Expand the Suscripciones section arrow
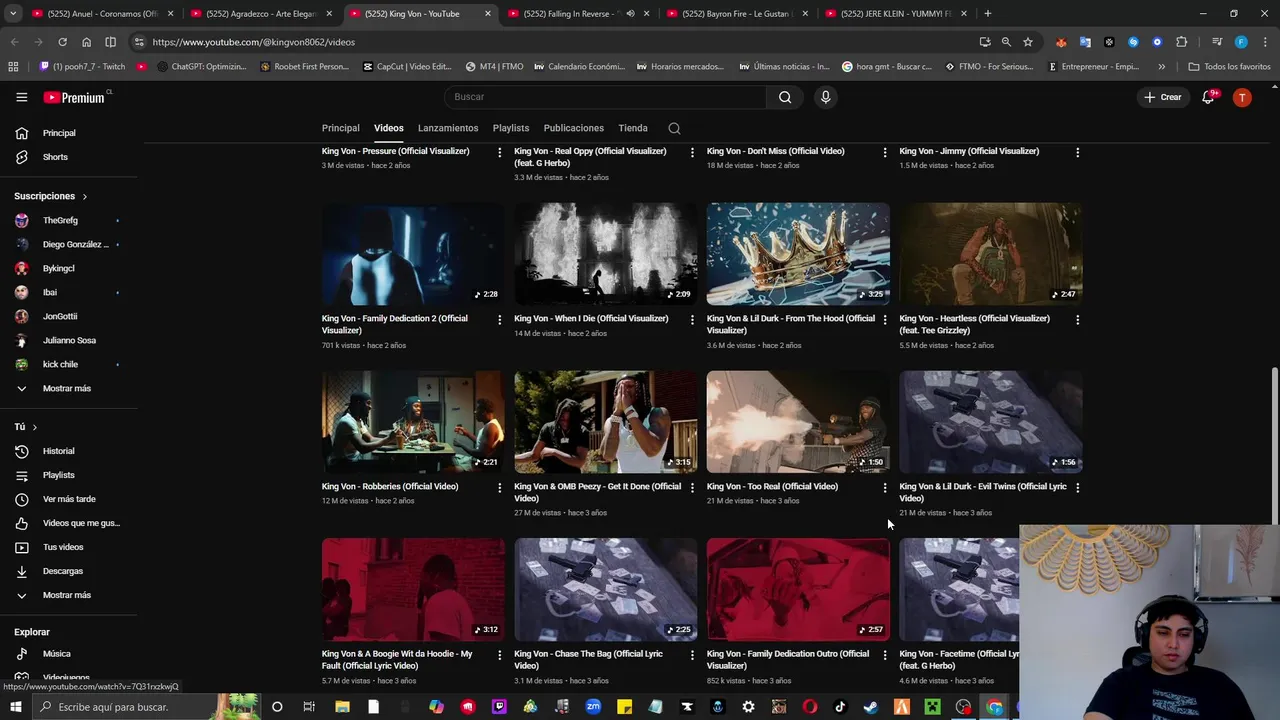The width and height of the screenshot is (1280, 720). 84,197
